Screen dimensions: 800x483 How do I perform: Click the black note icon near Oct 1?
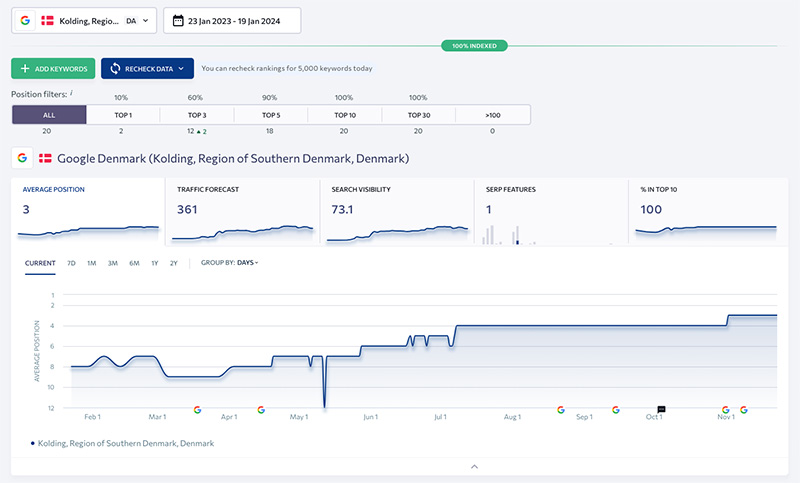(x=661, y=409)
